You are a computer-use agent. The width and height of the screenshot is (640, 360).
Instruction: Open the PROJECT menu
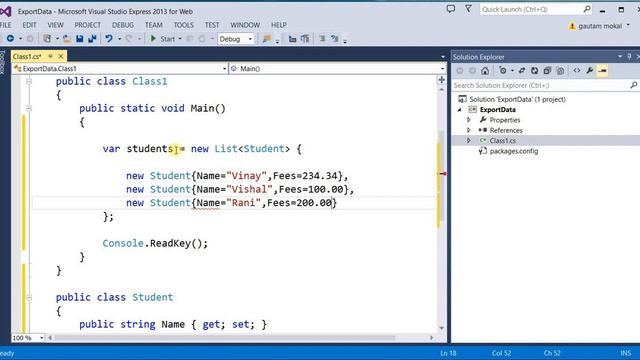(x=87, y=25)
